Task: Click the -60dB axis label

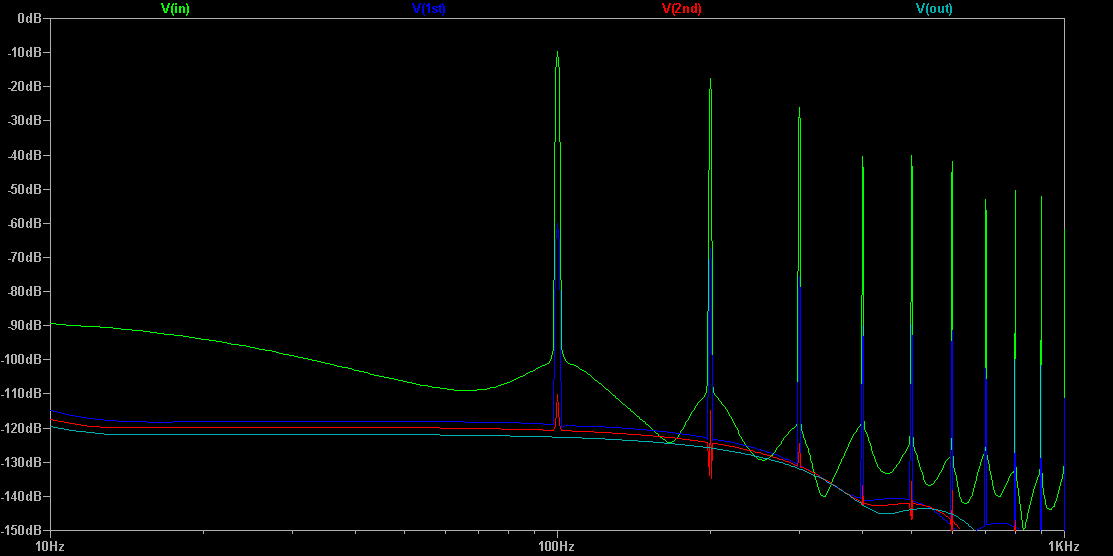Action: click(x=23, y=223)
